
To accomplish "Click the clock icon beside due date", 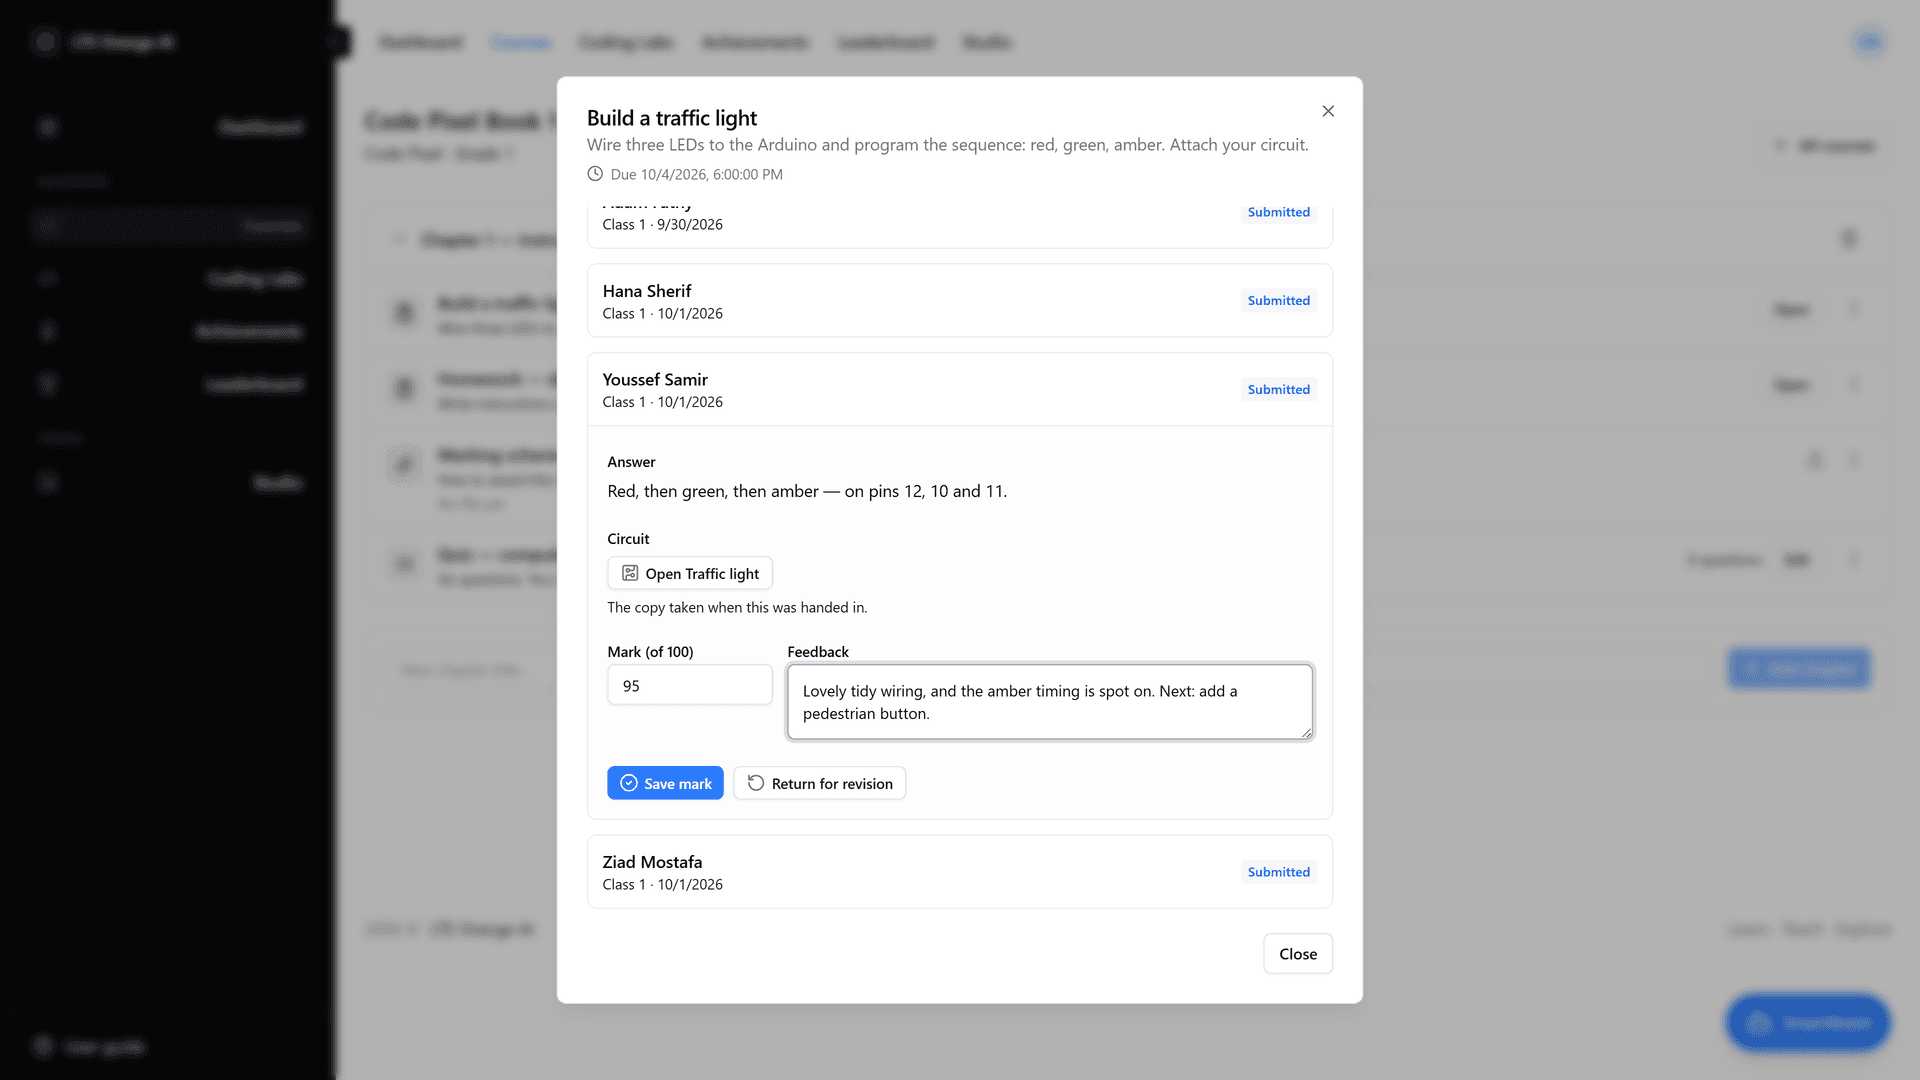I will coord(595,174).
